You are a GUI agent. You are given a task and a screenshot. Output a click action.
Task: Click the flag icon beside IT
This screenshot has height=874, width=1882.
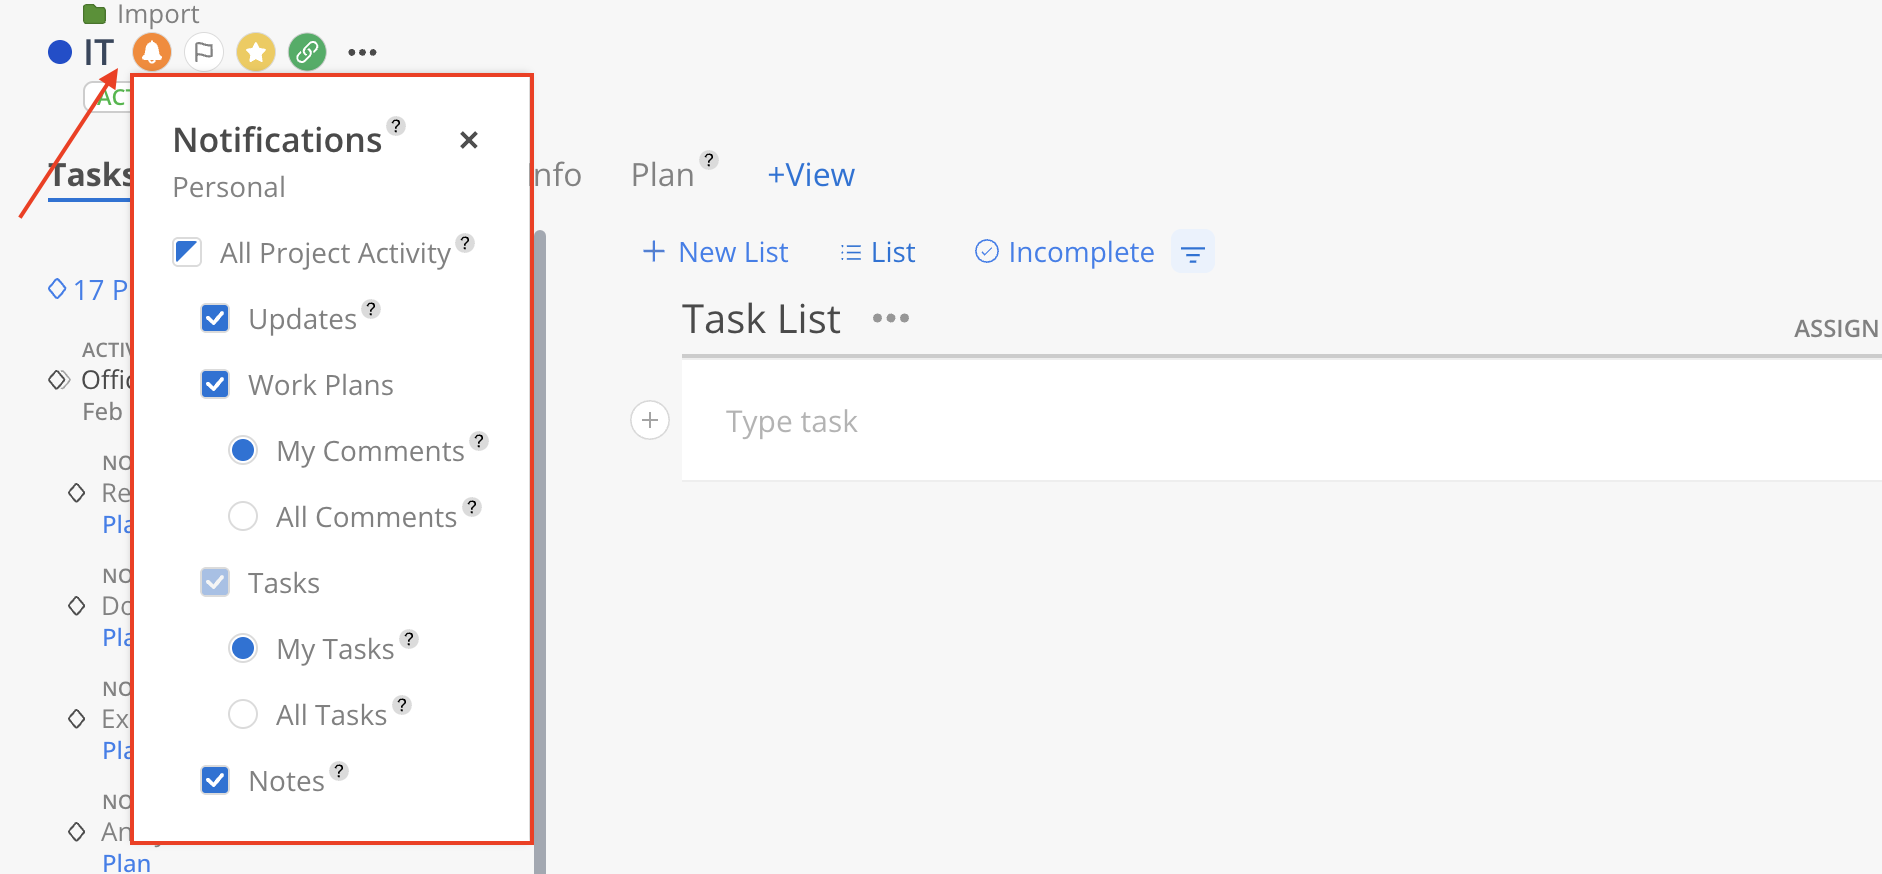204,52
